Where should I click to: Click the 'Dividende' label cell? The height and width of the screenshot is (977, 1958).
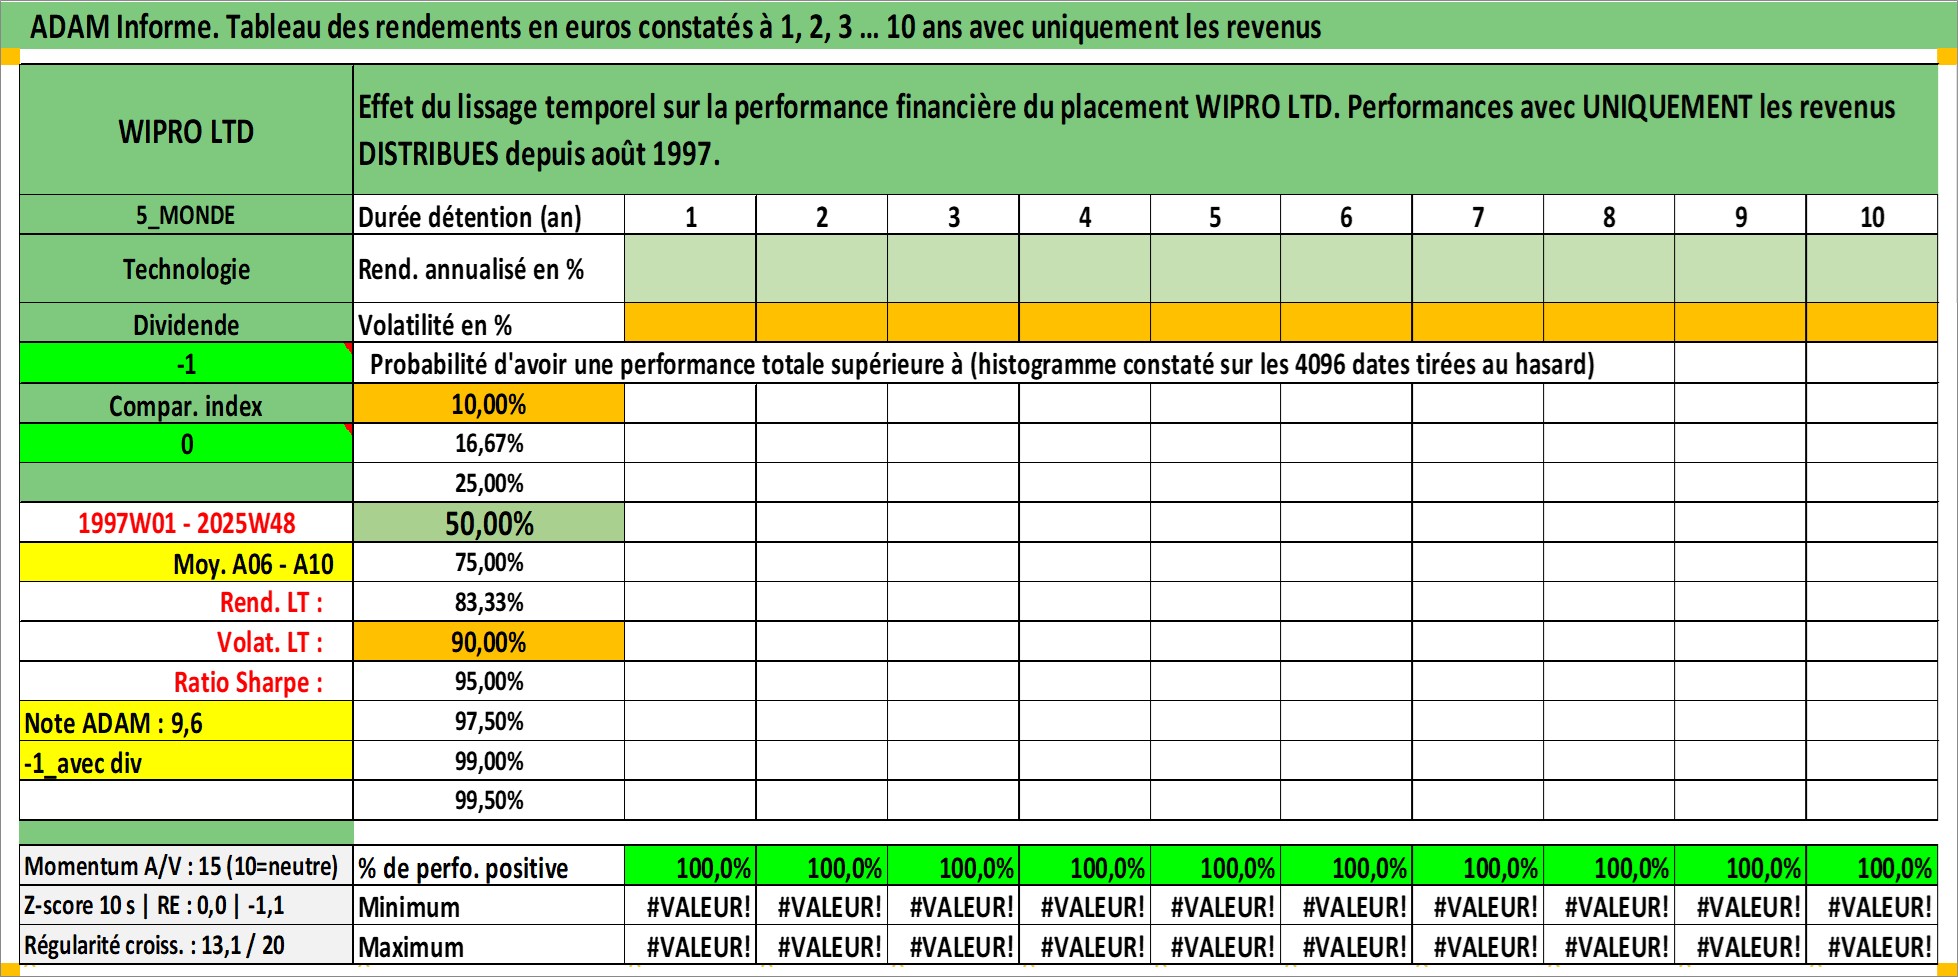point(186,324)
